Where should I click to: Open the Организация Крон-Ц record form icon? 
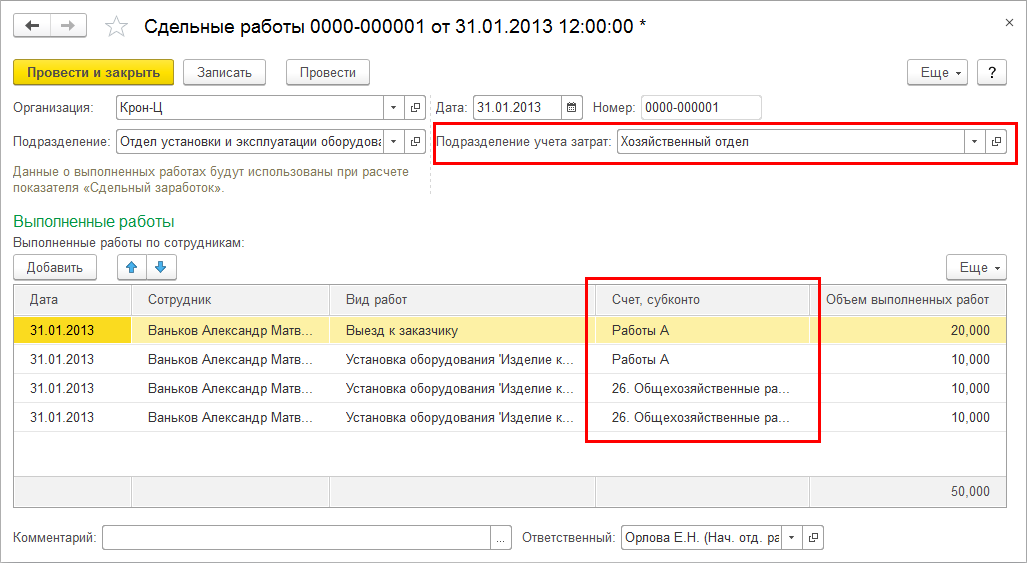tap(415, 108)
